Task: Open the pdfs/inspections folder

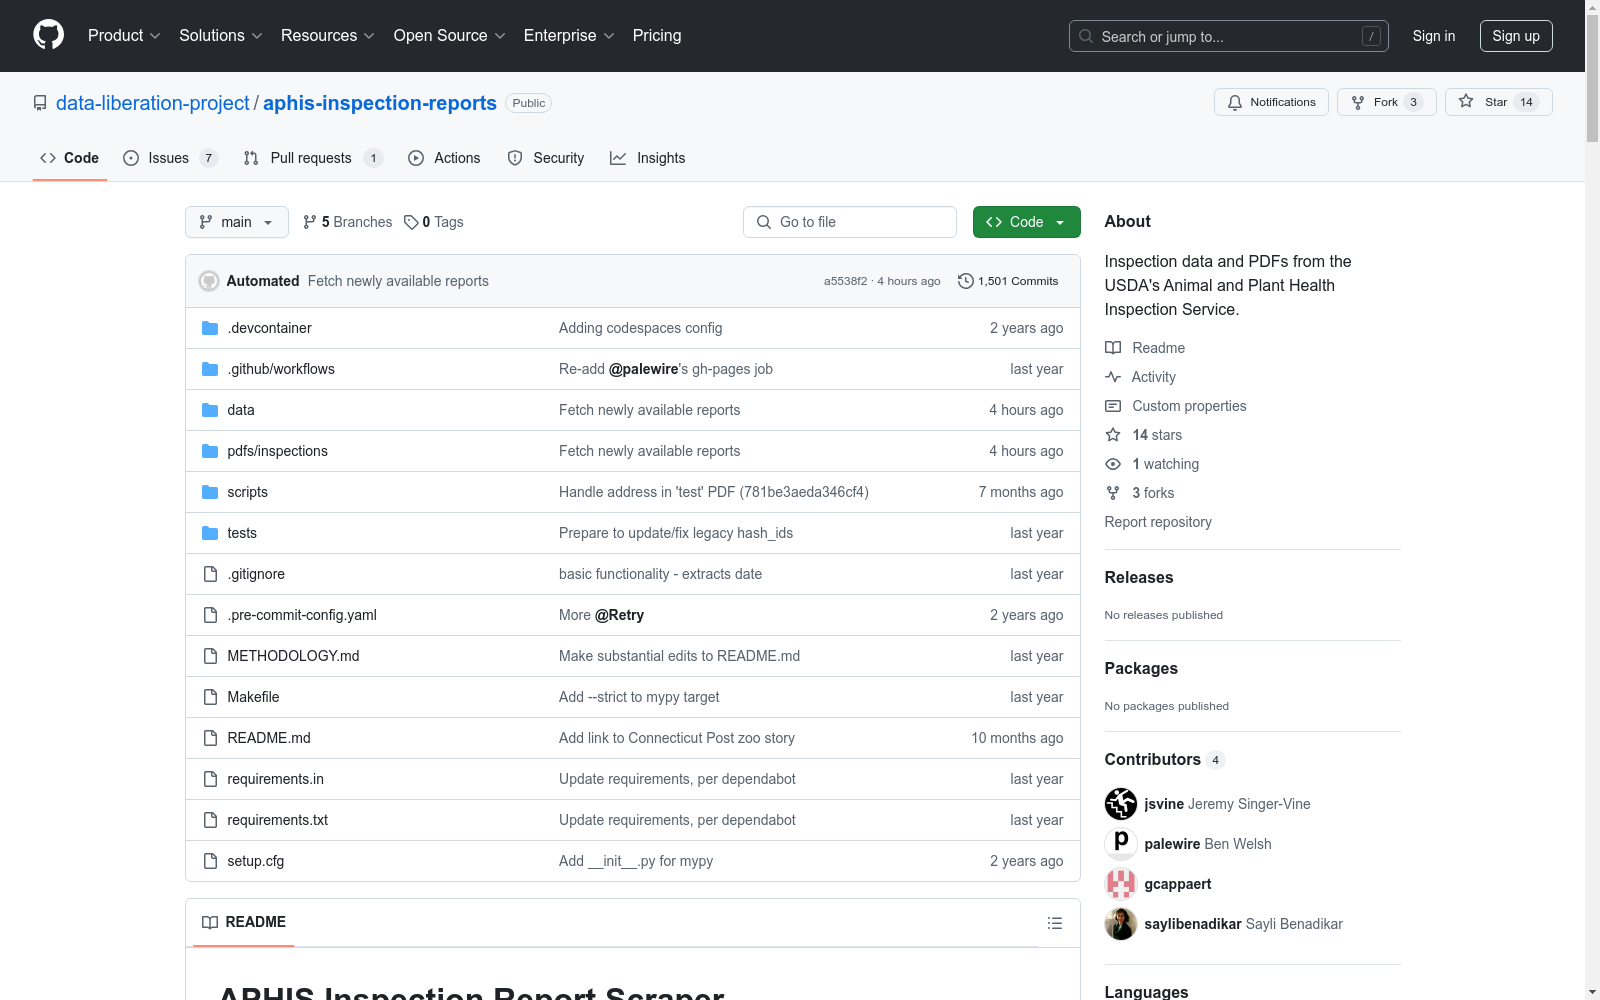Action: tap(277, 451)
